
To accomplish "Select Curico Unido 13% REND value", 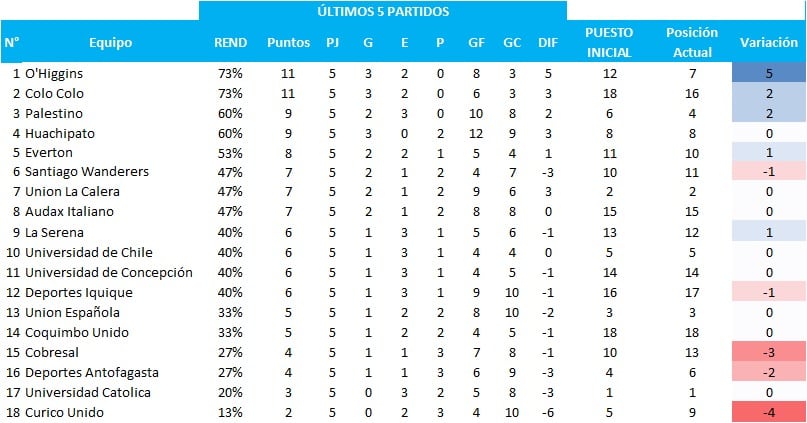I will click(230, 412).
